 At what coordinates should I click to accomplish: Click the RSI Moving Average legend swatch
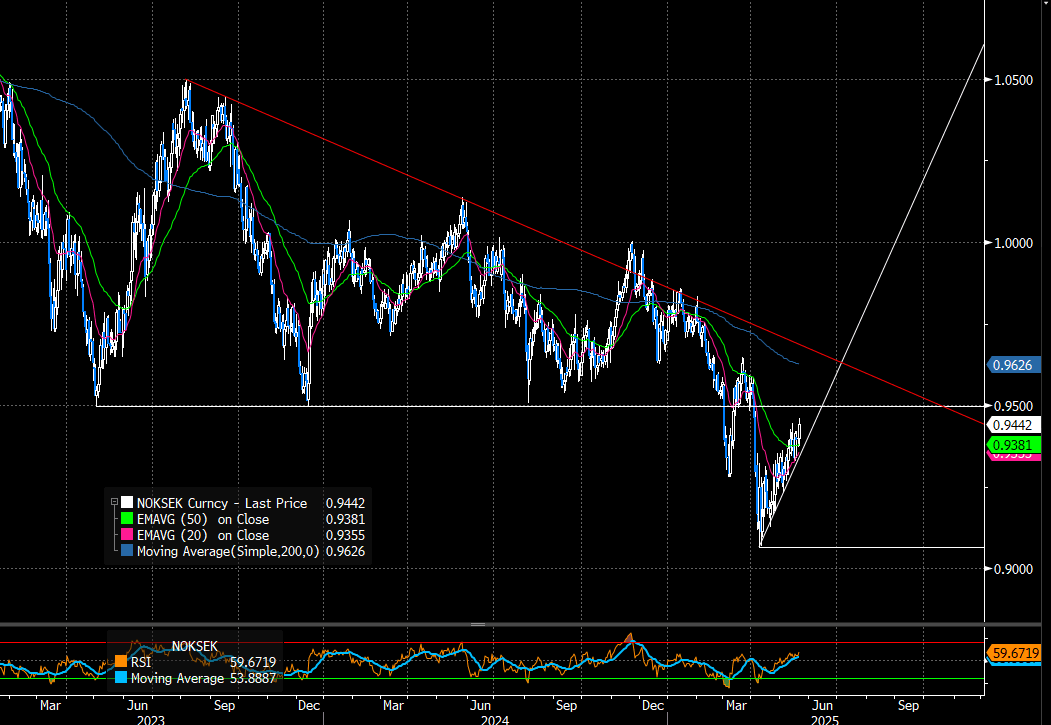point(121,677)
